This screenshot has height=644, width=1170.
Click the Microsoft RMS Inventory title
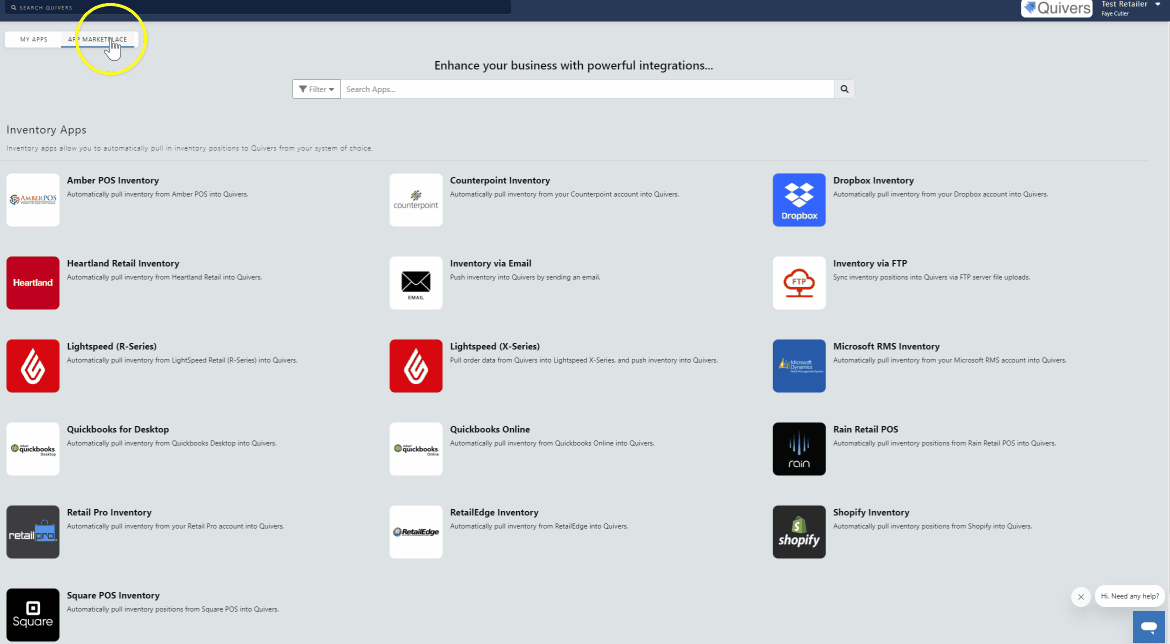(886, 346)
